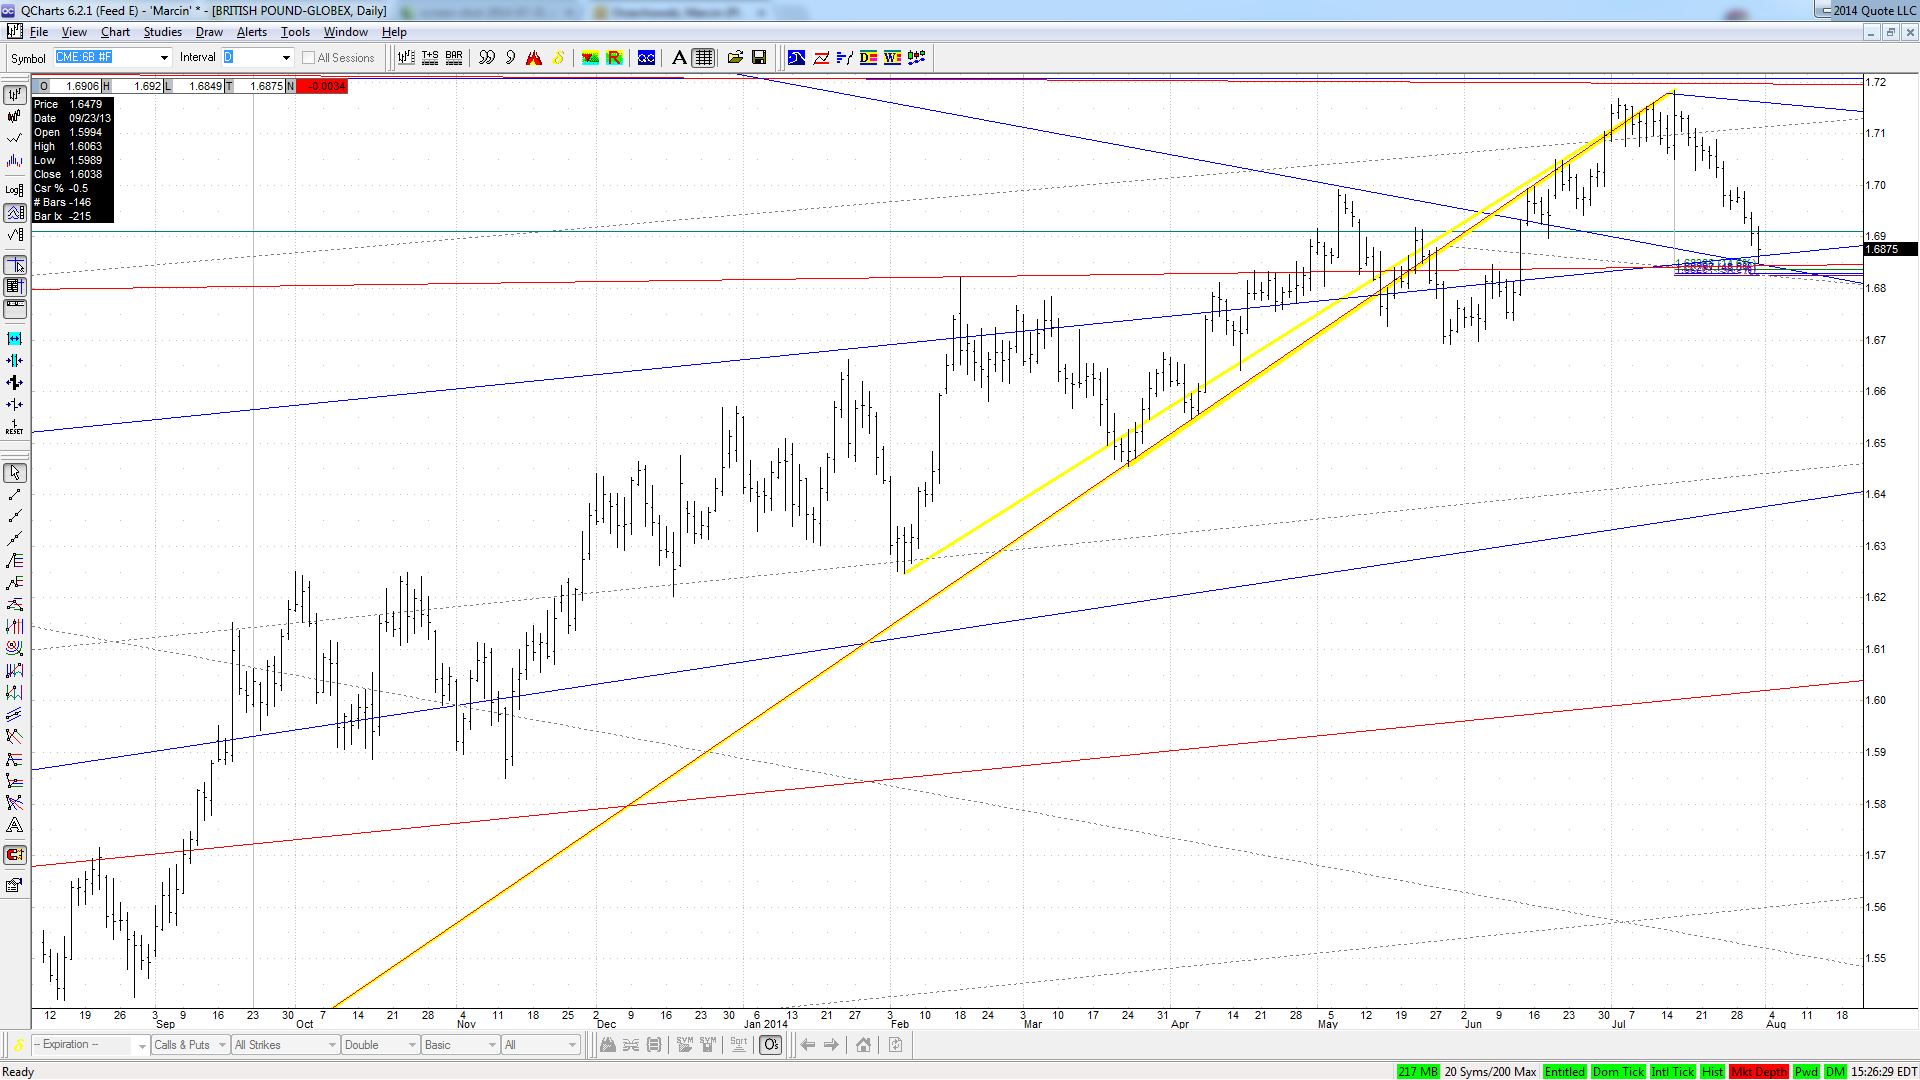Click the back arrow in the bottom toolbar

pos(808,1045)
